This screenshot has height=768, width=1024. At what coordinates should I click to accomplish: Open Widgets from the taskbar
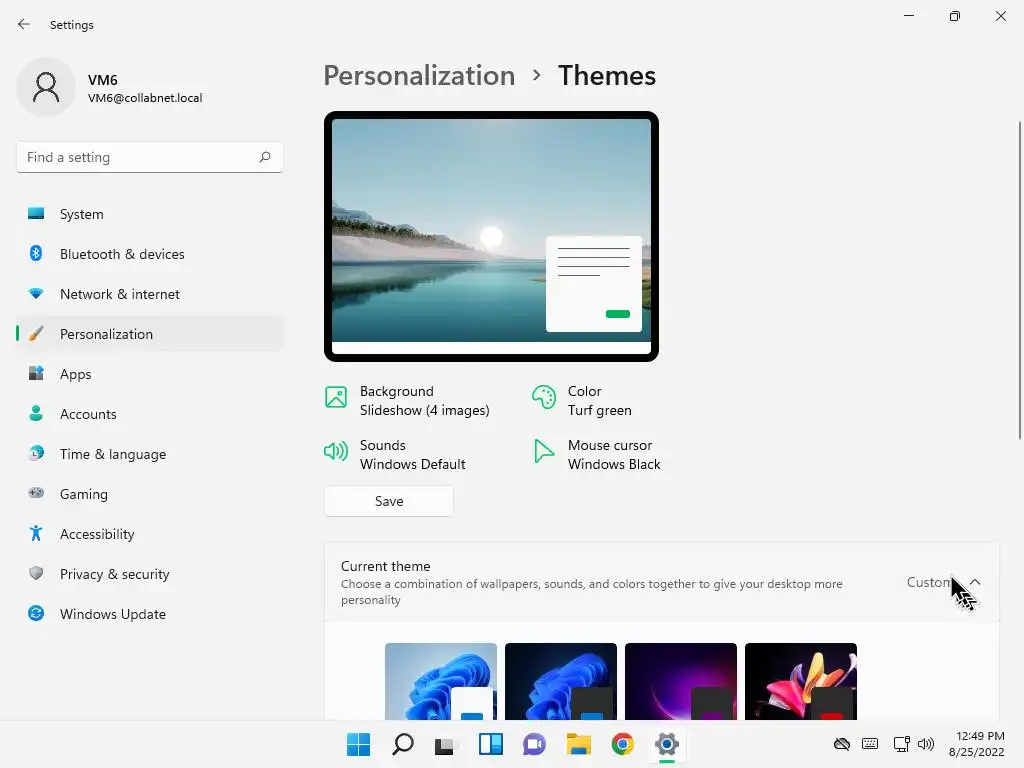click(490, 744)
